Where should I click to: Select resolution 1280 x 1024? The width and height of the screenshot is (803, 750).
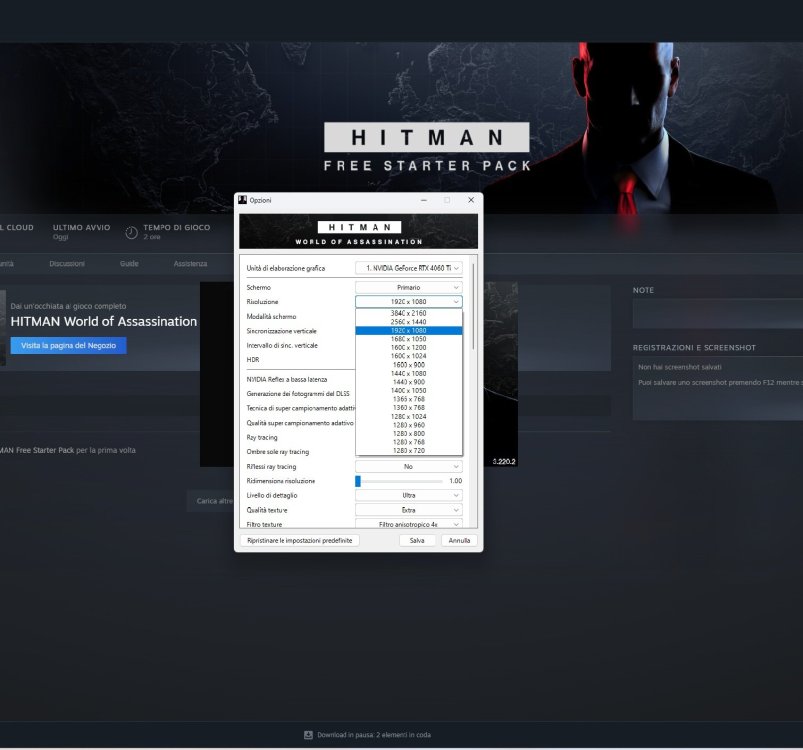(409, 416)
